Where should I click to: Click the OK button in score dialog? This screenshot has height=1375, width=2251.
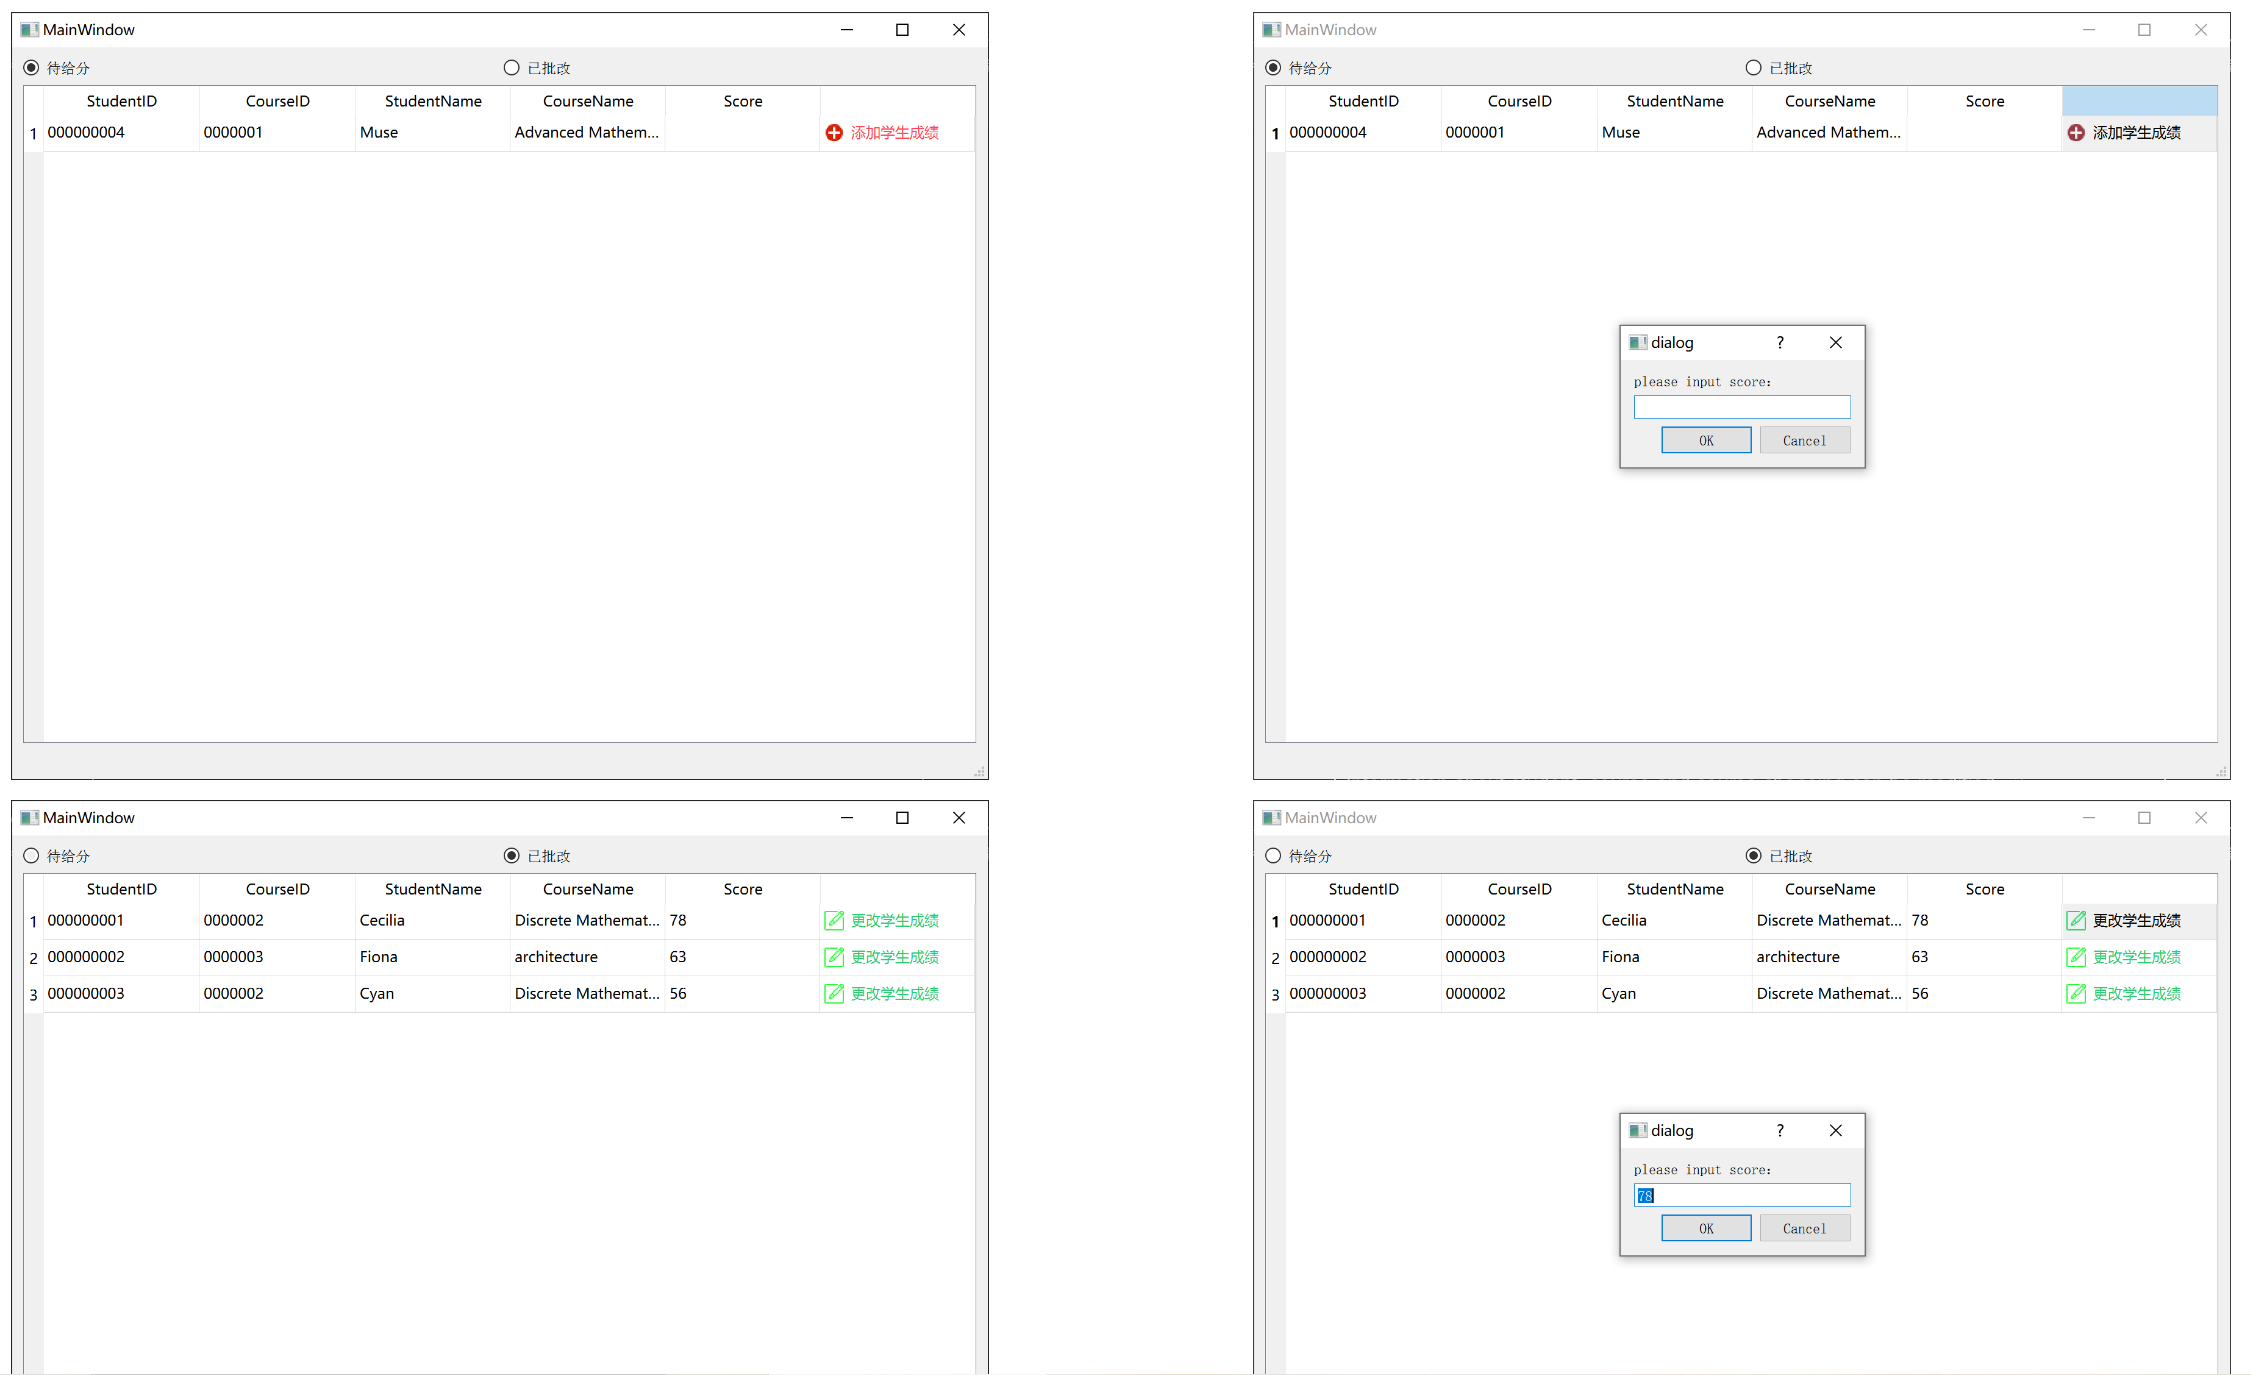click(x=1705, y=440)
